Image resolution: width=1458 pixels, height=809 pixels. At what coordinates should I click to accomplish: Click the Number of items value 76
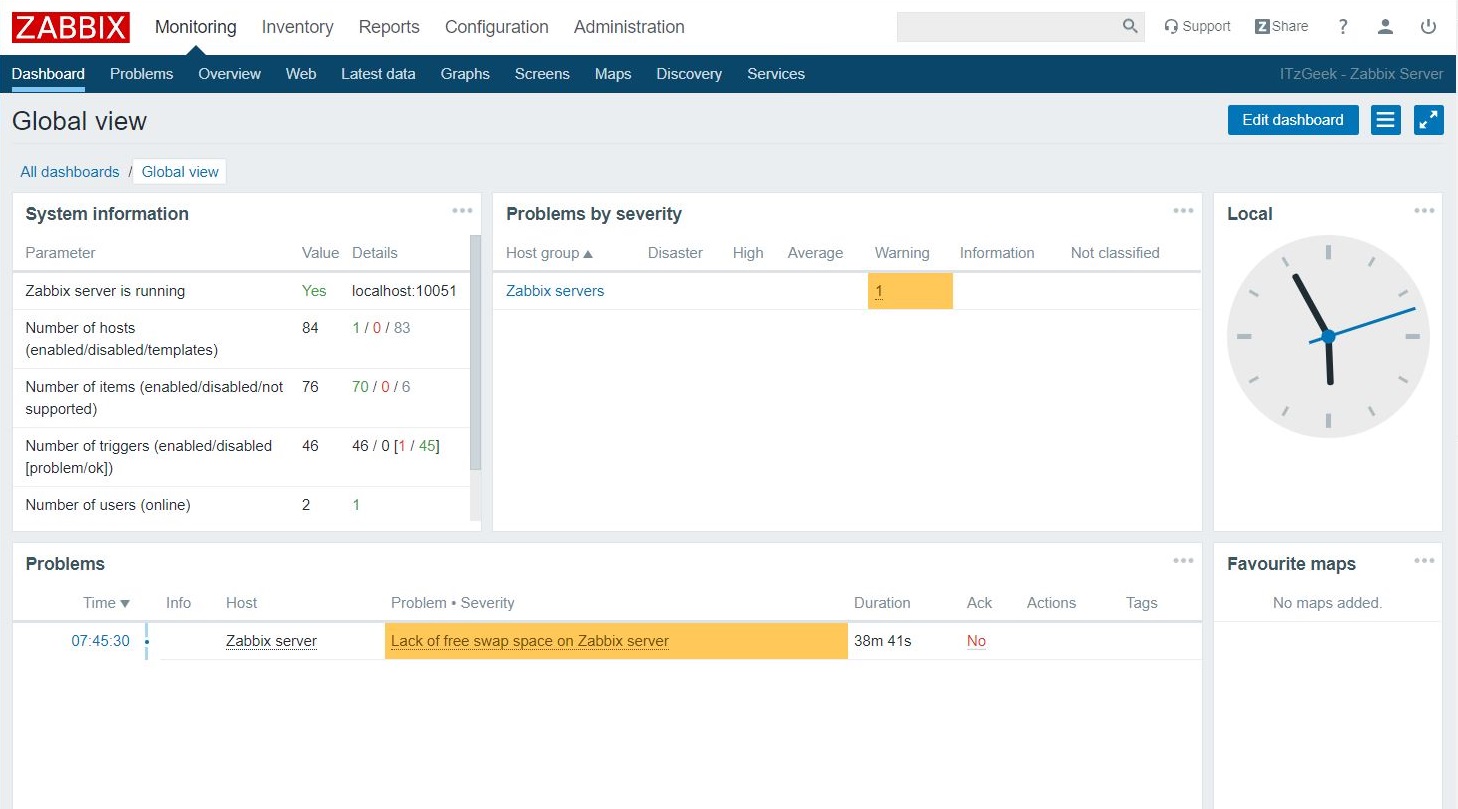click(310, 387)
